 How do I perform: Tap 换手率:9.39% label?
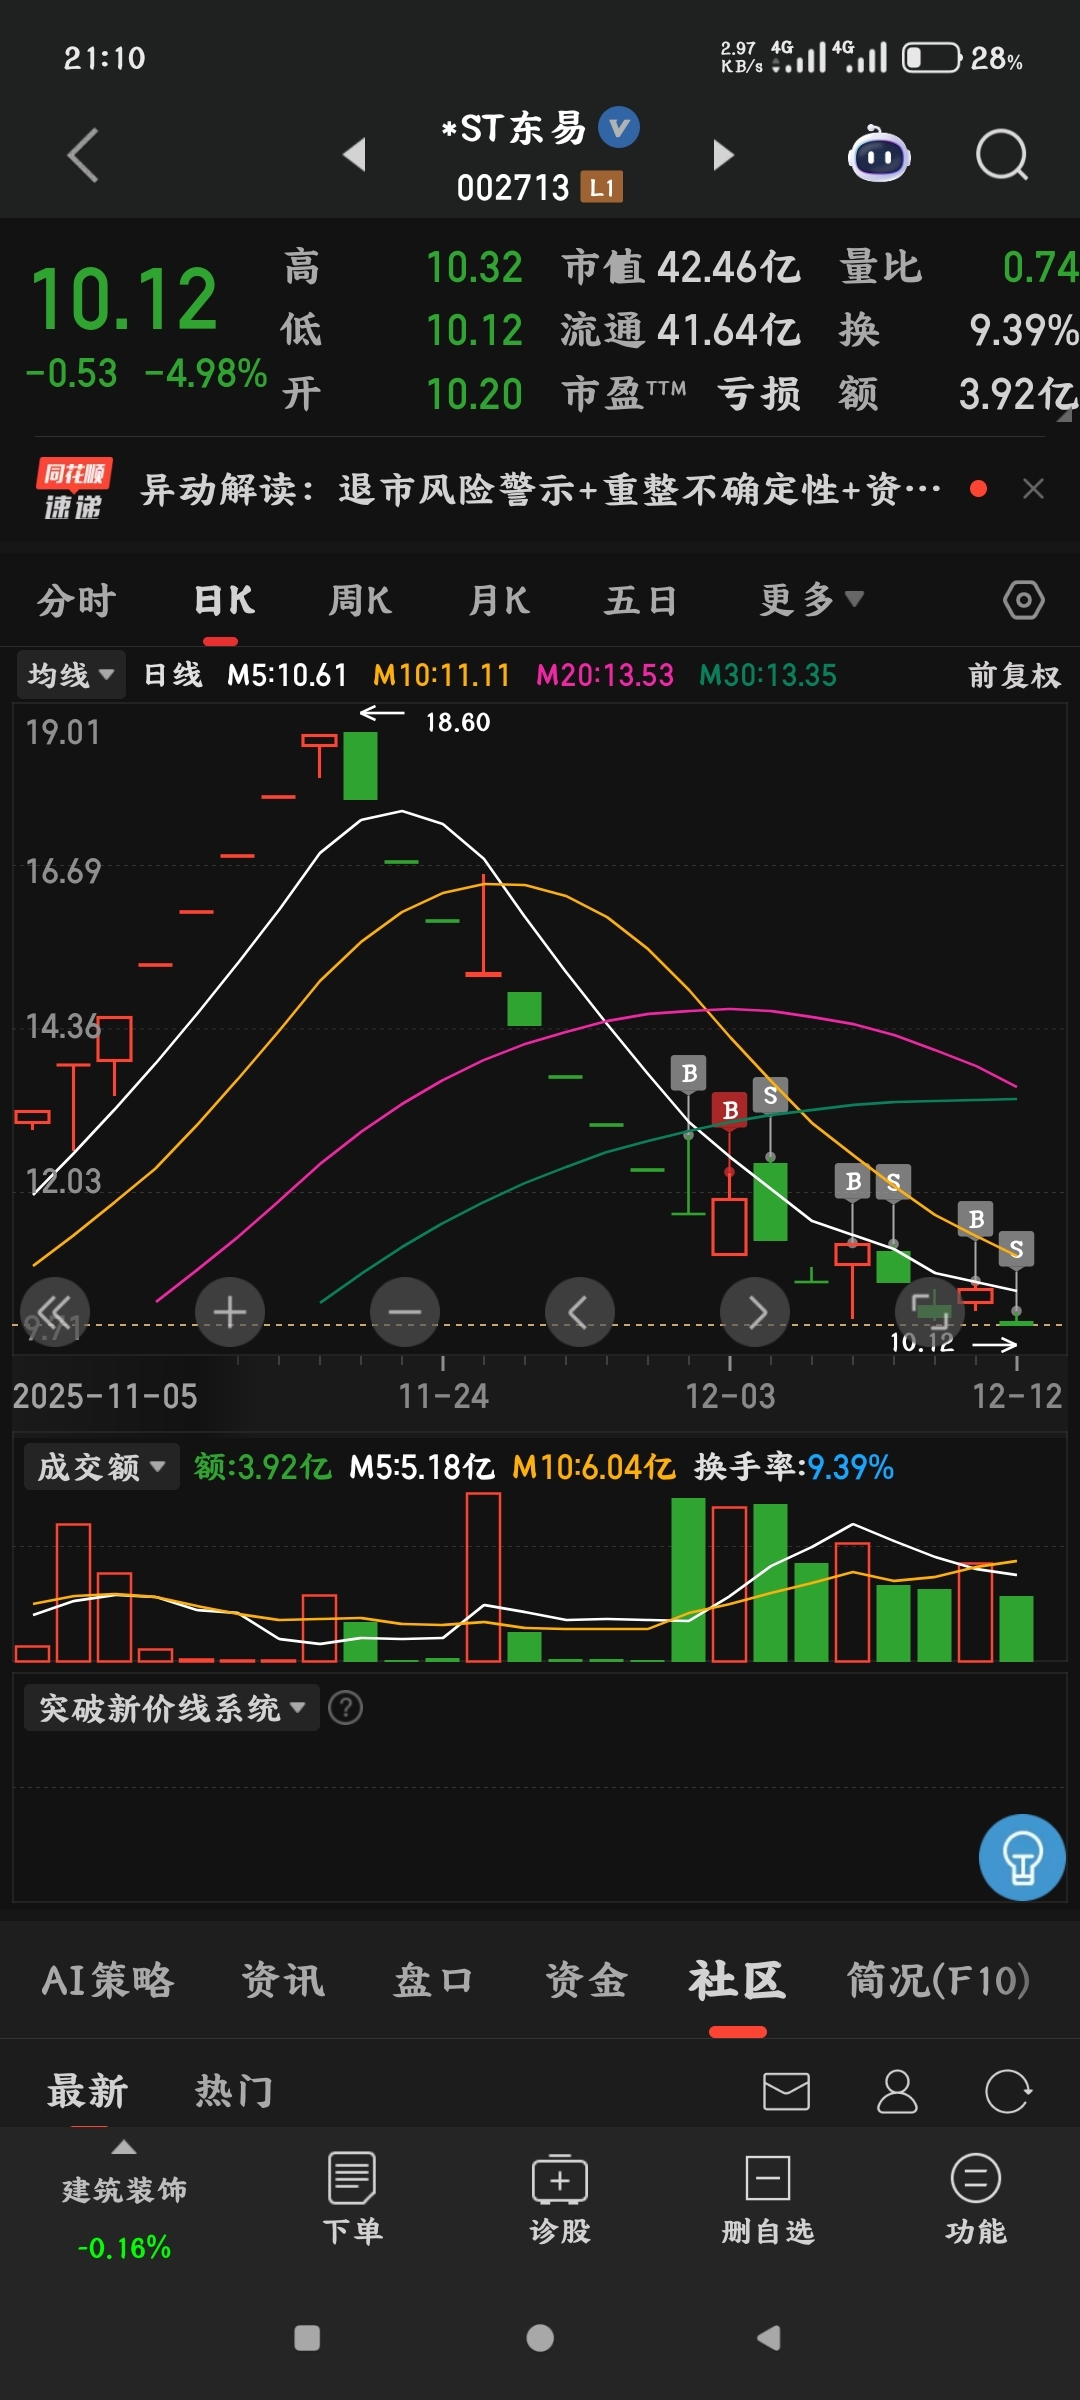[x=794, y=1467]
